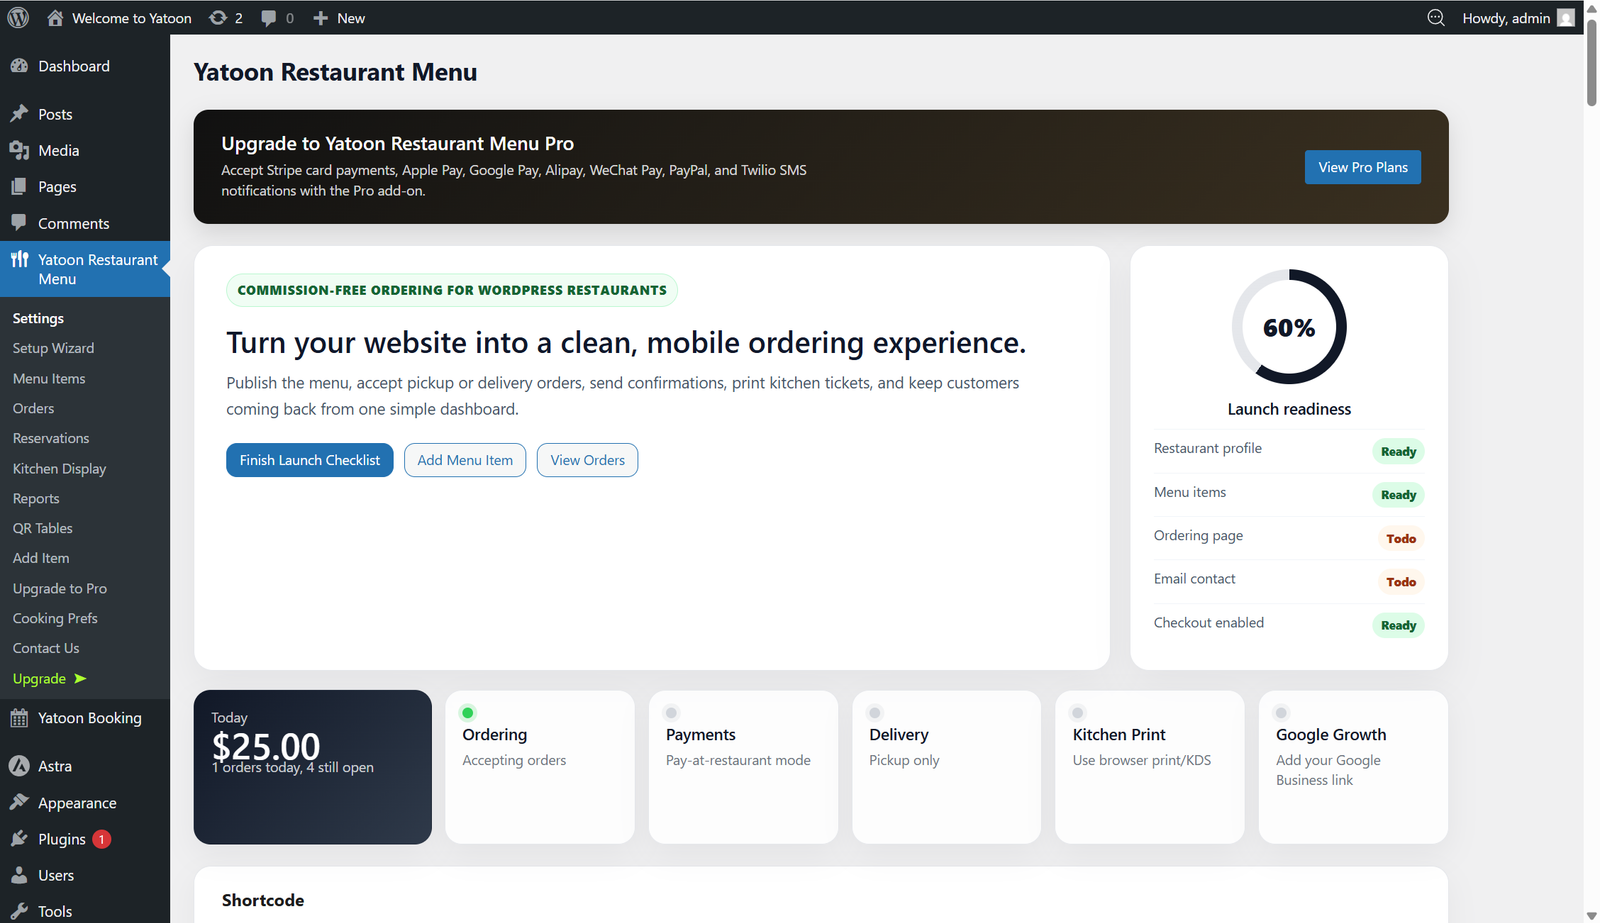This screenshot has width=1600, height=923.
Task: Click the Payments status dot
Action: (672, 713)
